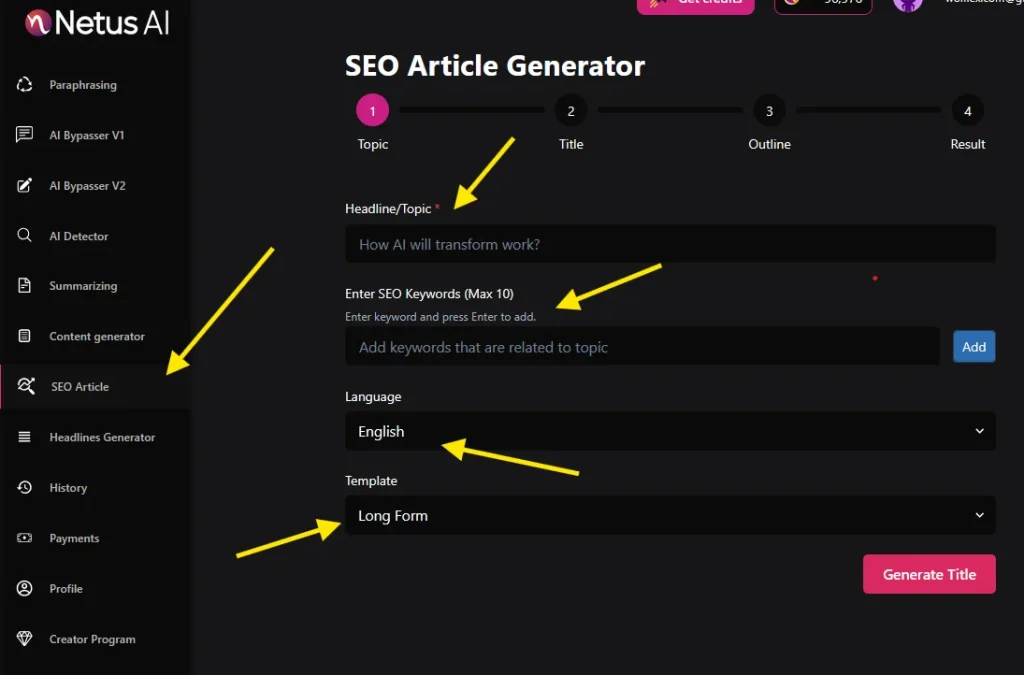
Task: Click the Get credits button
Action: 695,5
